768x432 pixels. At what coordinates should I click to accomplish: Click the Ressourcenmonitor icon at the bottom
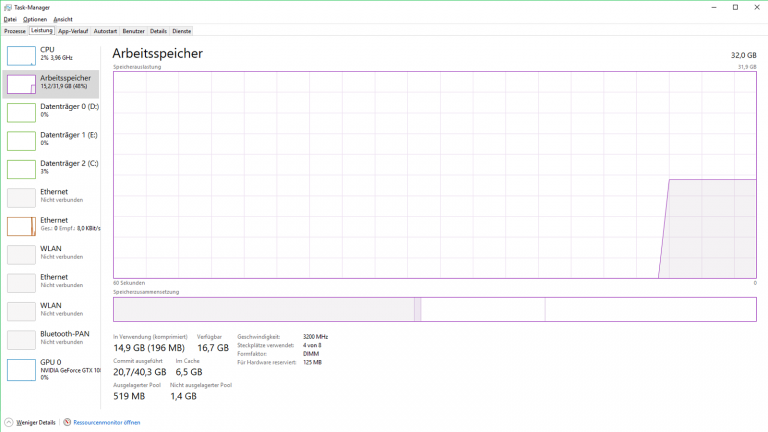point(68,423)
